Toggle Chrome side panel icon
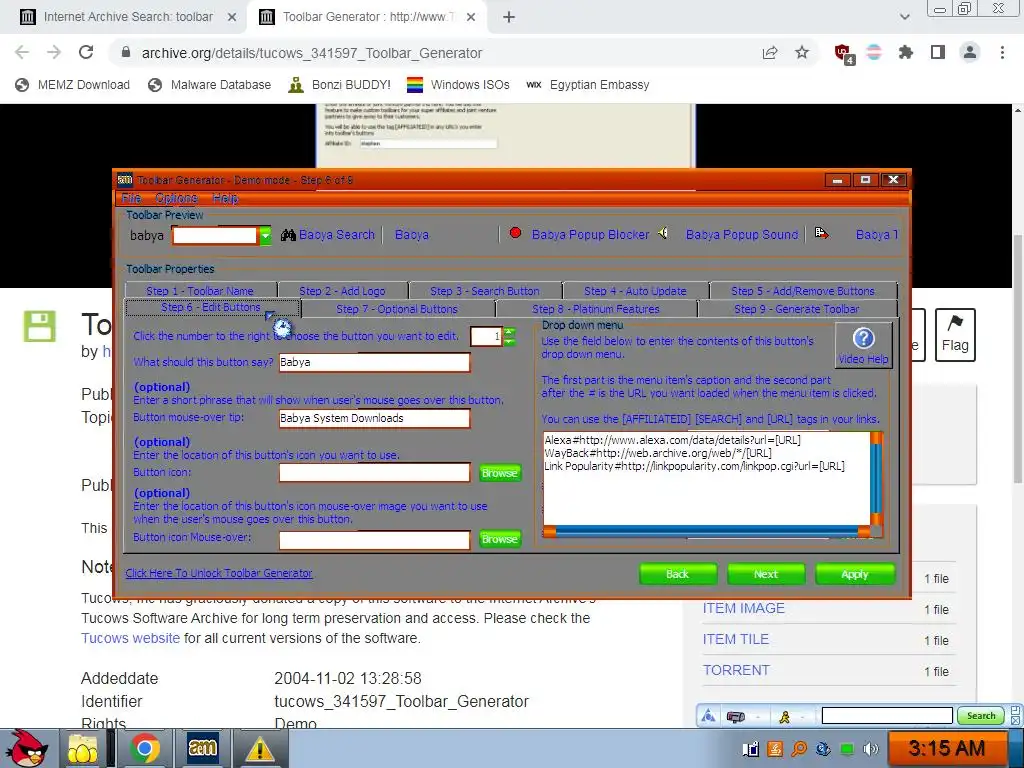The height and width of the screenshot is (768, 1024). point(938,52)
